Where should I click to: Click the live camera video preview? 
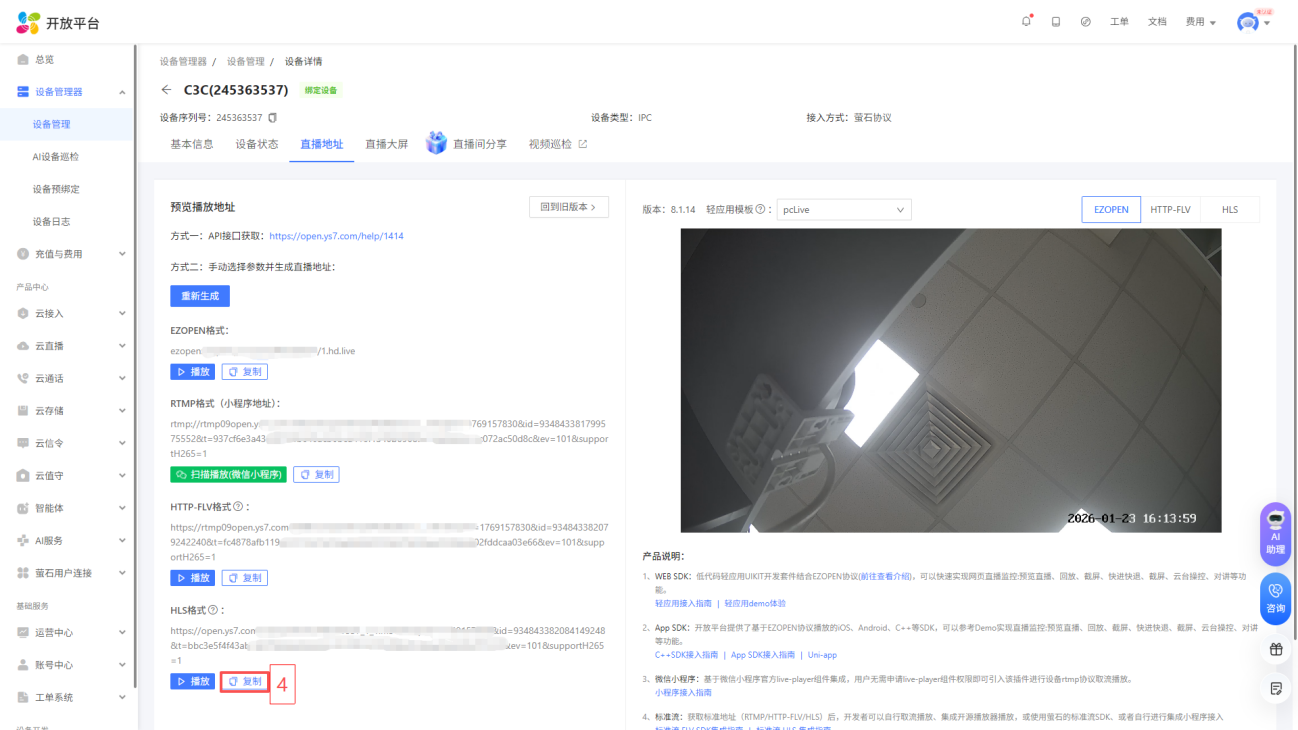[950, 380]
